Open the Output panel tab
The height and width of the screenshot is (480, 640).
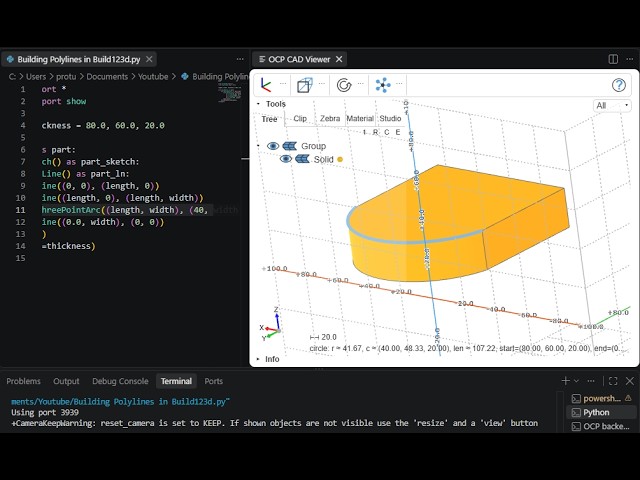66,381
